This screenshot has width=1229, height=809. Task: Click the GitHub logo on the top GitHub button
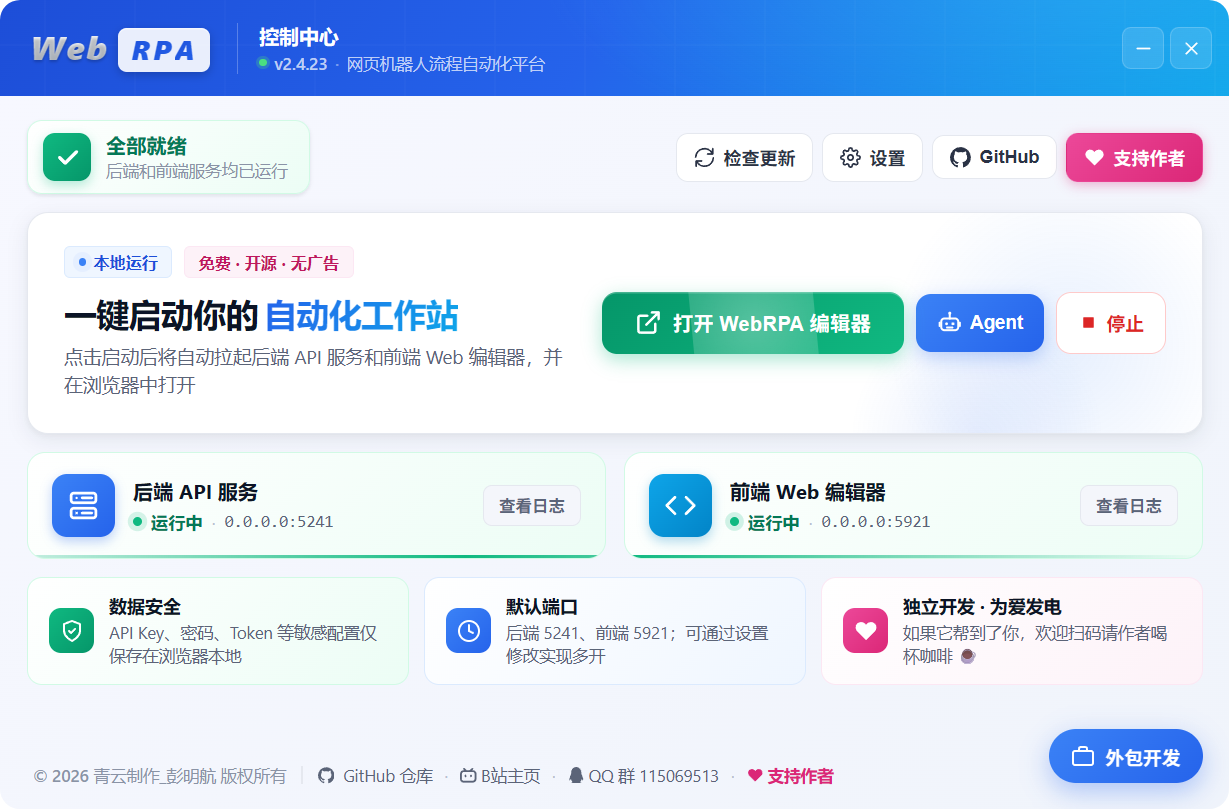(x=960, y=157)
